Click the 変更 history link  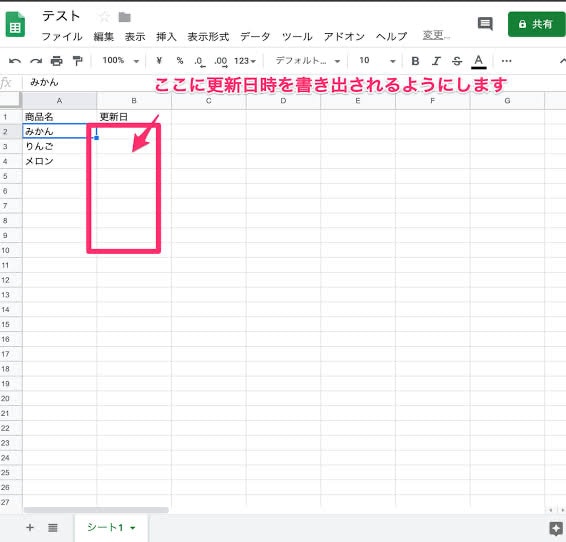coord(436,35)
